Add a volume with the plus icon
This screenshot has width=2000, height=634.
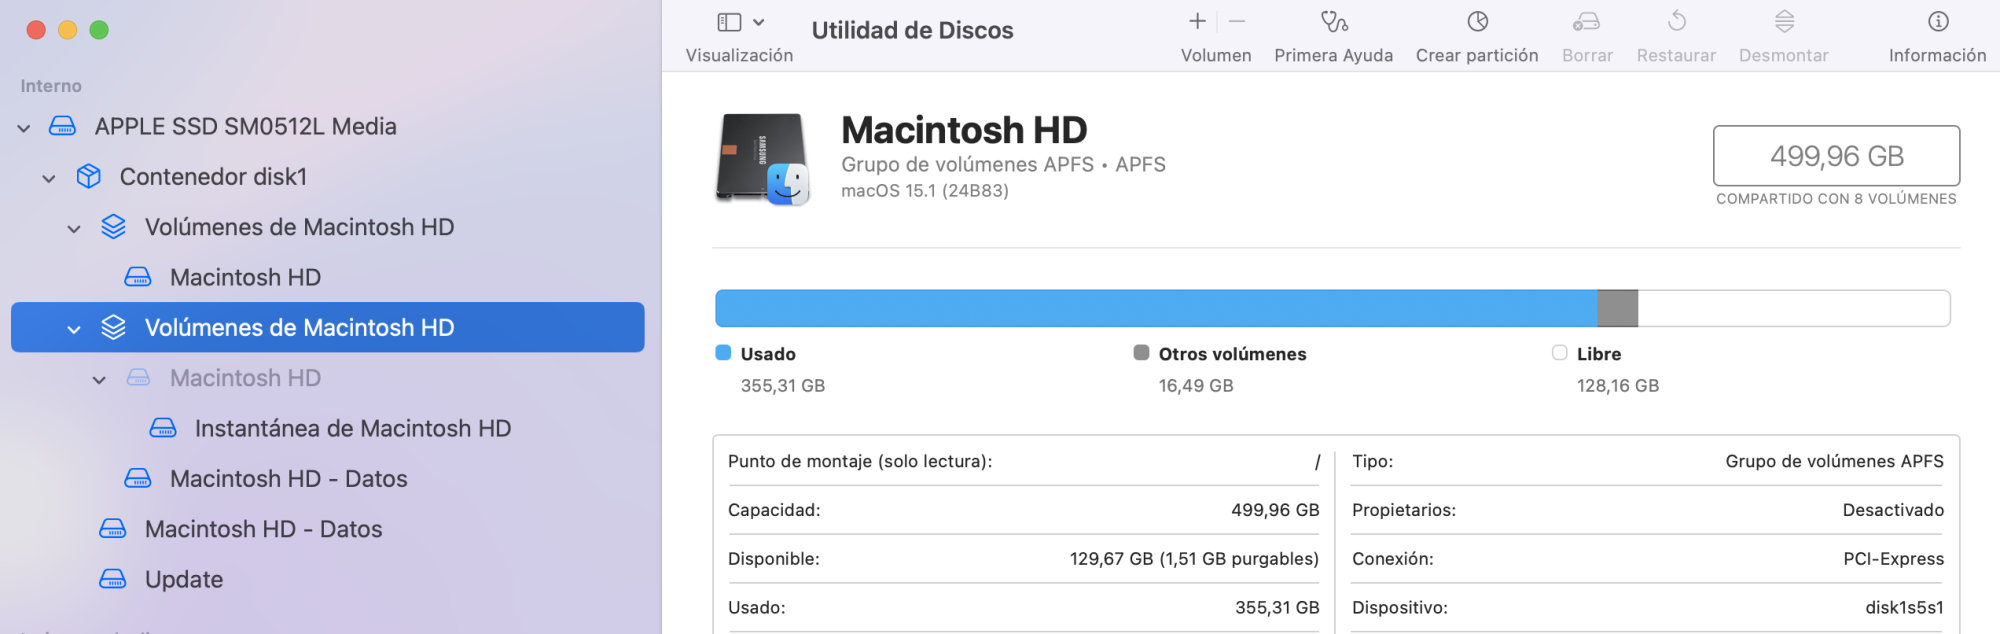(1197, 21)
